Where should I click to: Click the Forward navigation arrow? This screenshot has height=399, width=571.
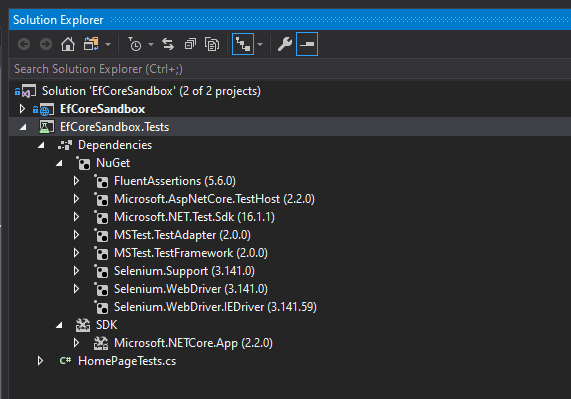(x=46, y=44)
